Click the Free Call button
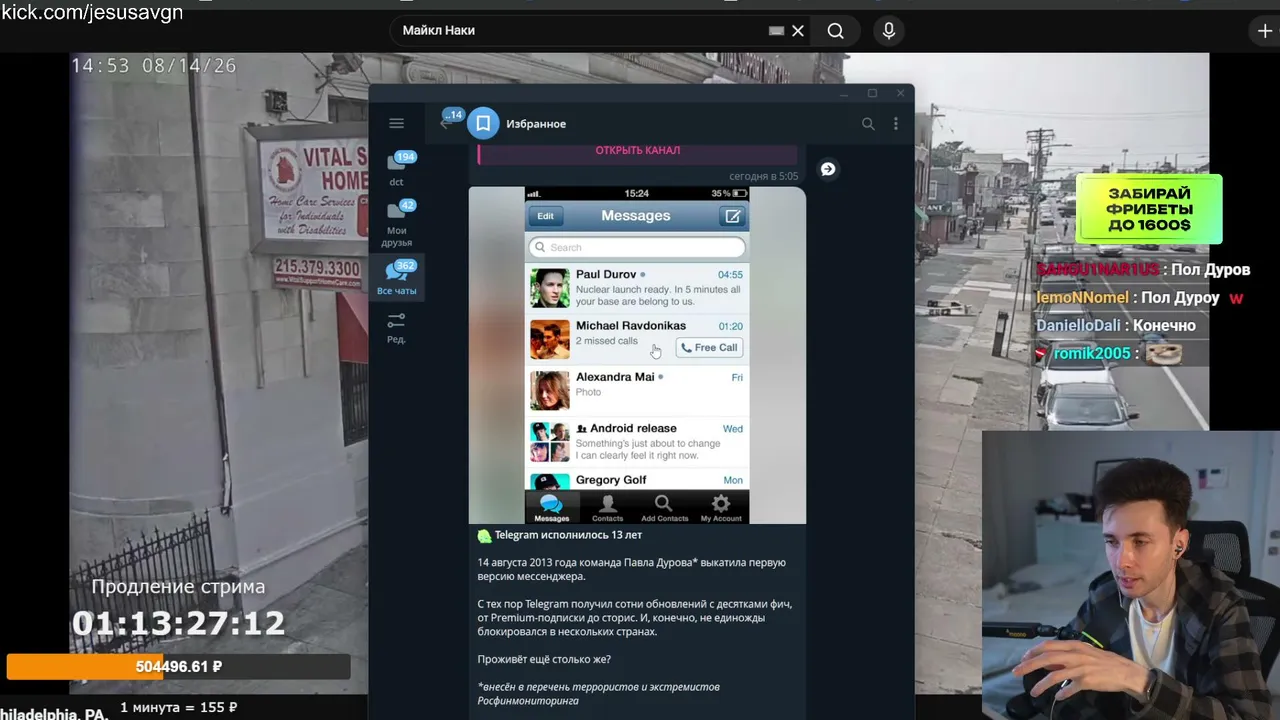Viewport: 1280px width, 720px height. (709, 348)
